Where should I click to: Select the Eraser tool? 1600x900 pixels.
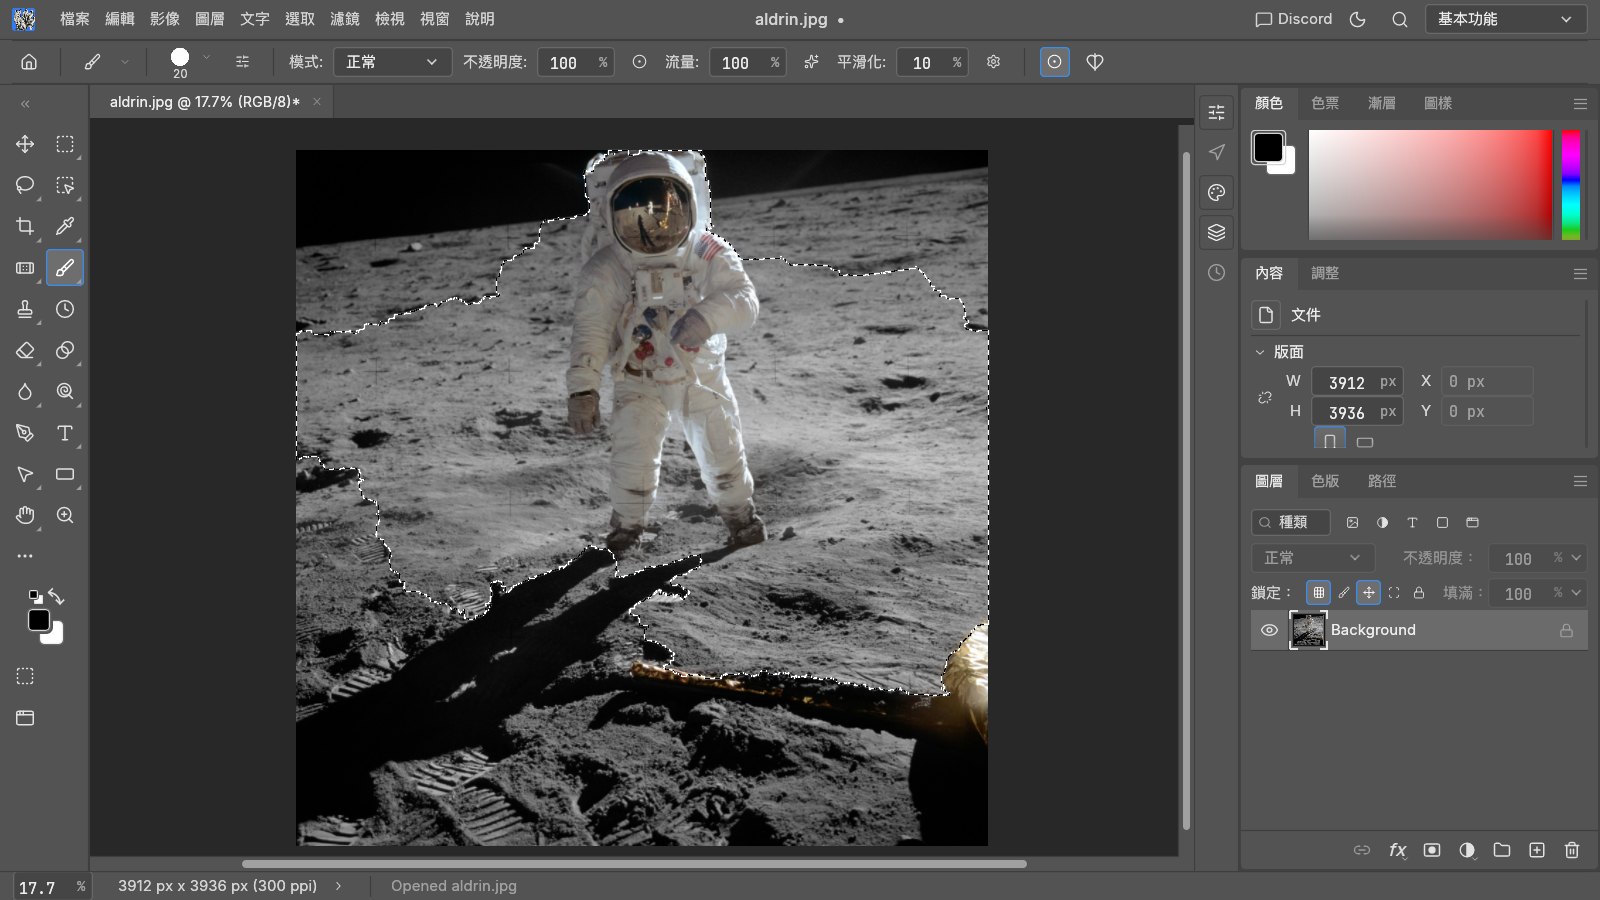pos(25,350)
